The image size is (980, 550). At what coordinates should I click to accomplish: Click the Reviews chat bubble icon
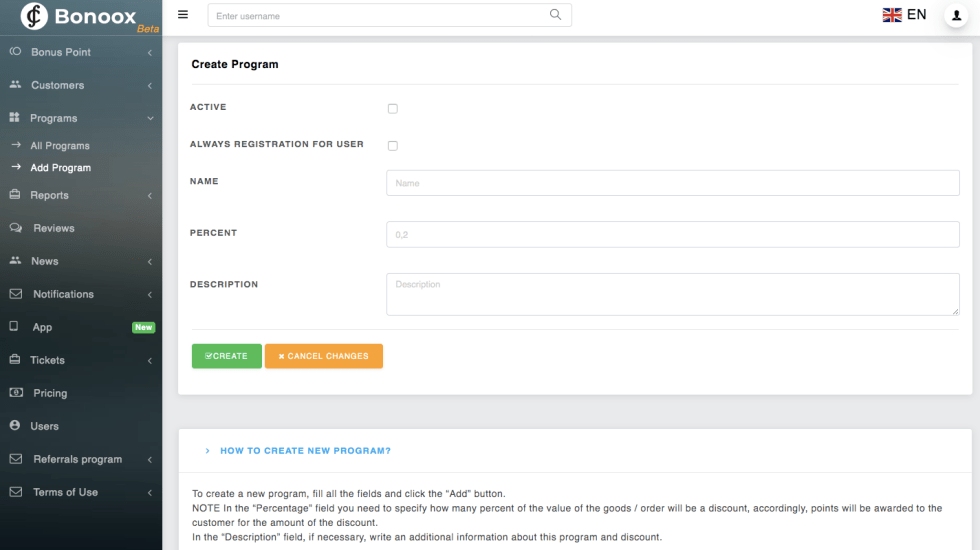point(15,228)
